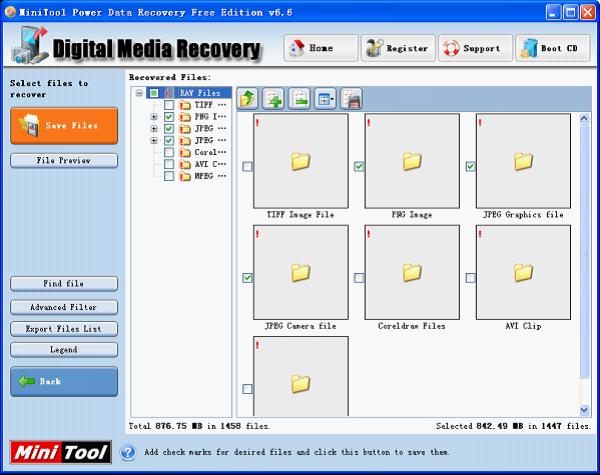
Task: Check the Corel folder checkbox in tree
Action: pyautogui.click(x=169, y=152)
